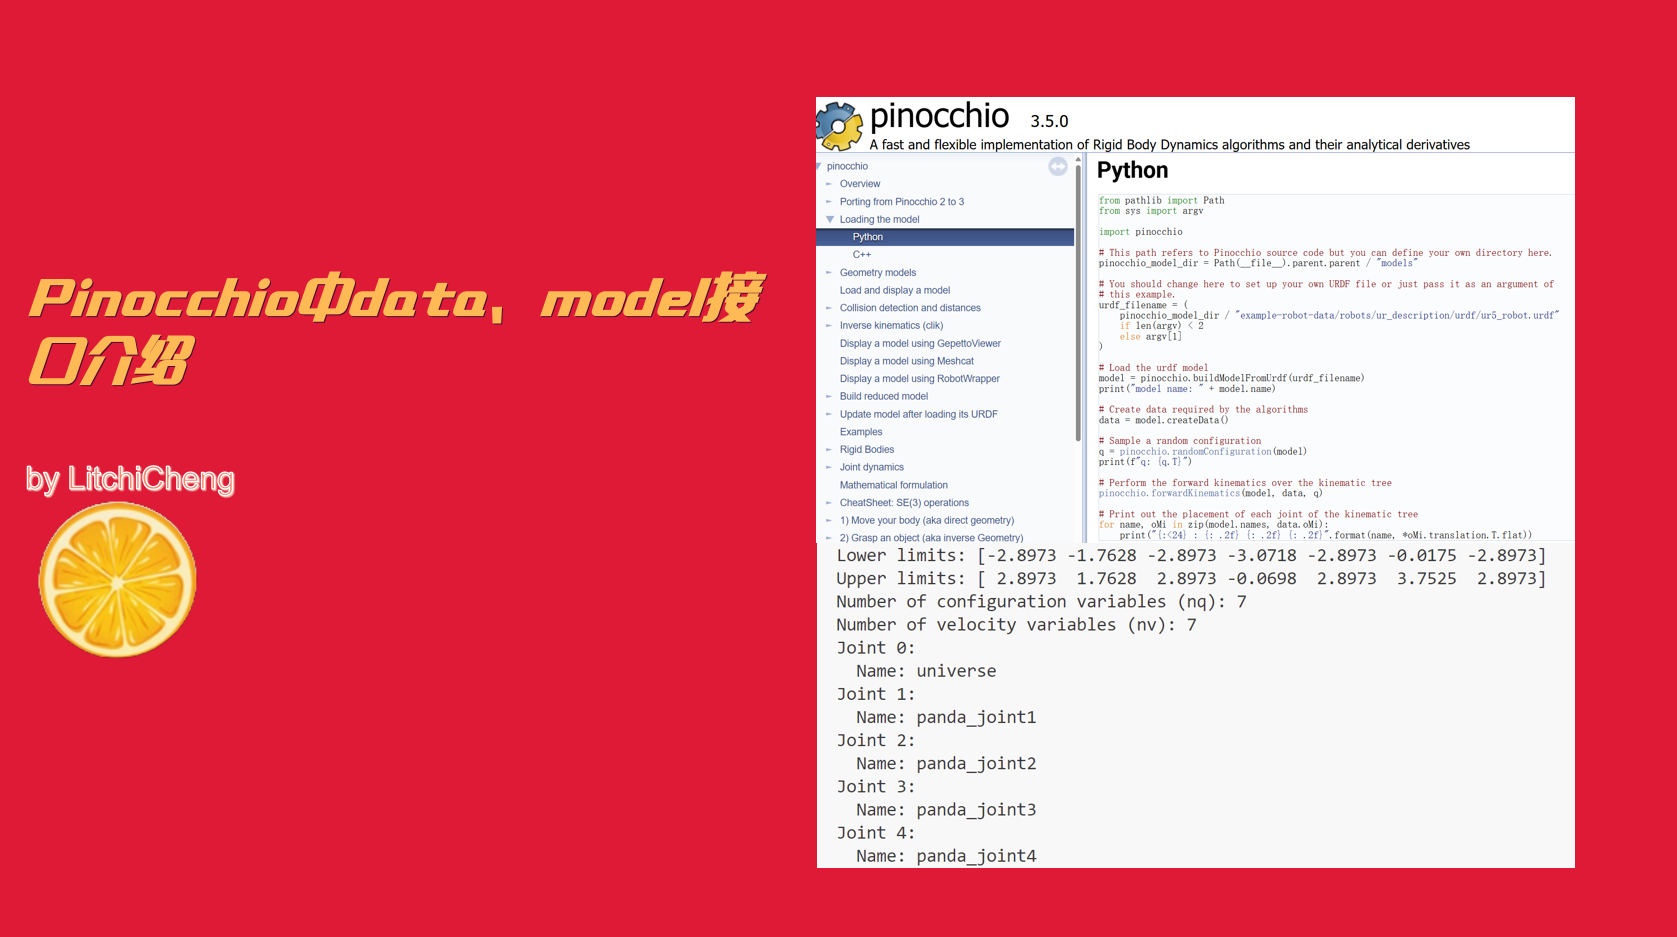Open 2) Grasp an object page
The image size is (1677, 937).
click(931, 538)
